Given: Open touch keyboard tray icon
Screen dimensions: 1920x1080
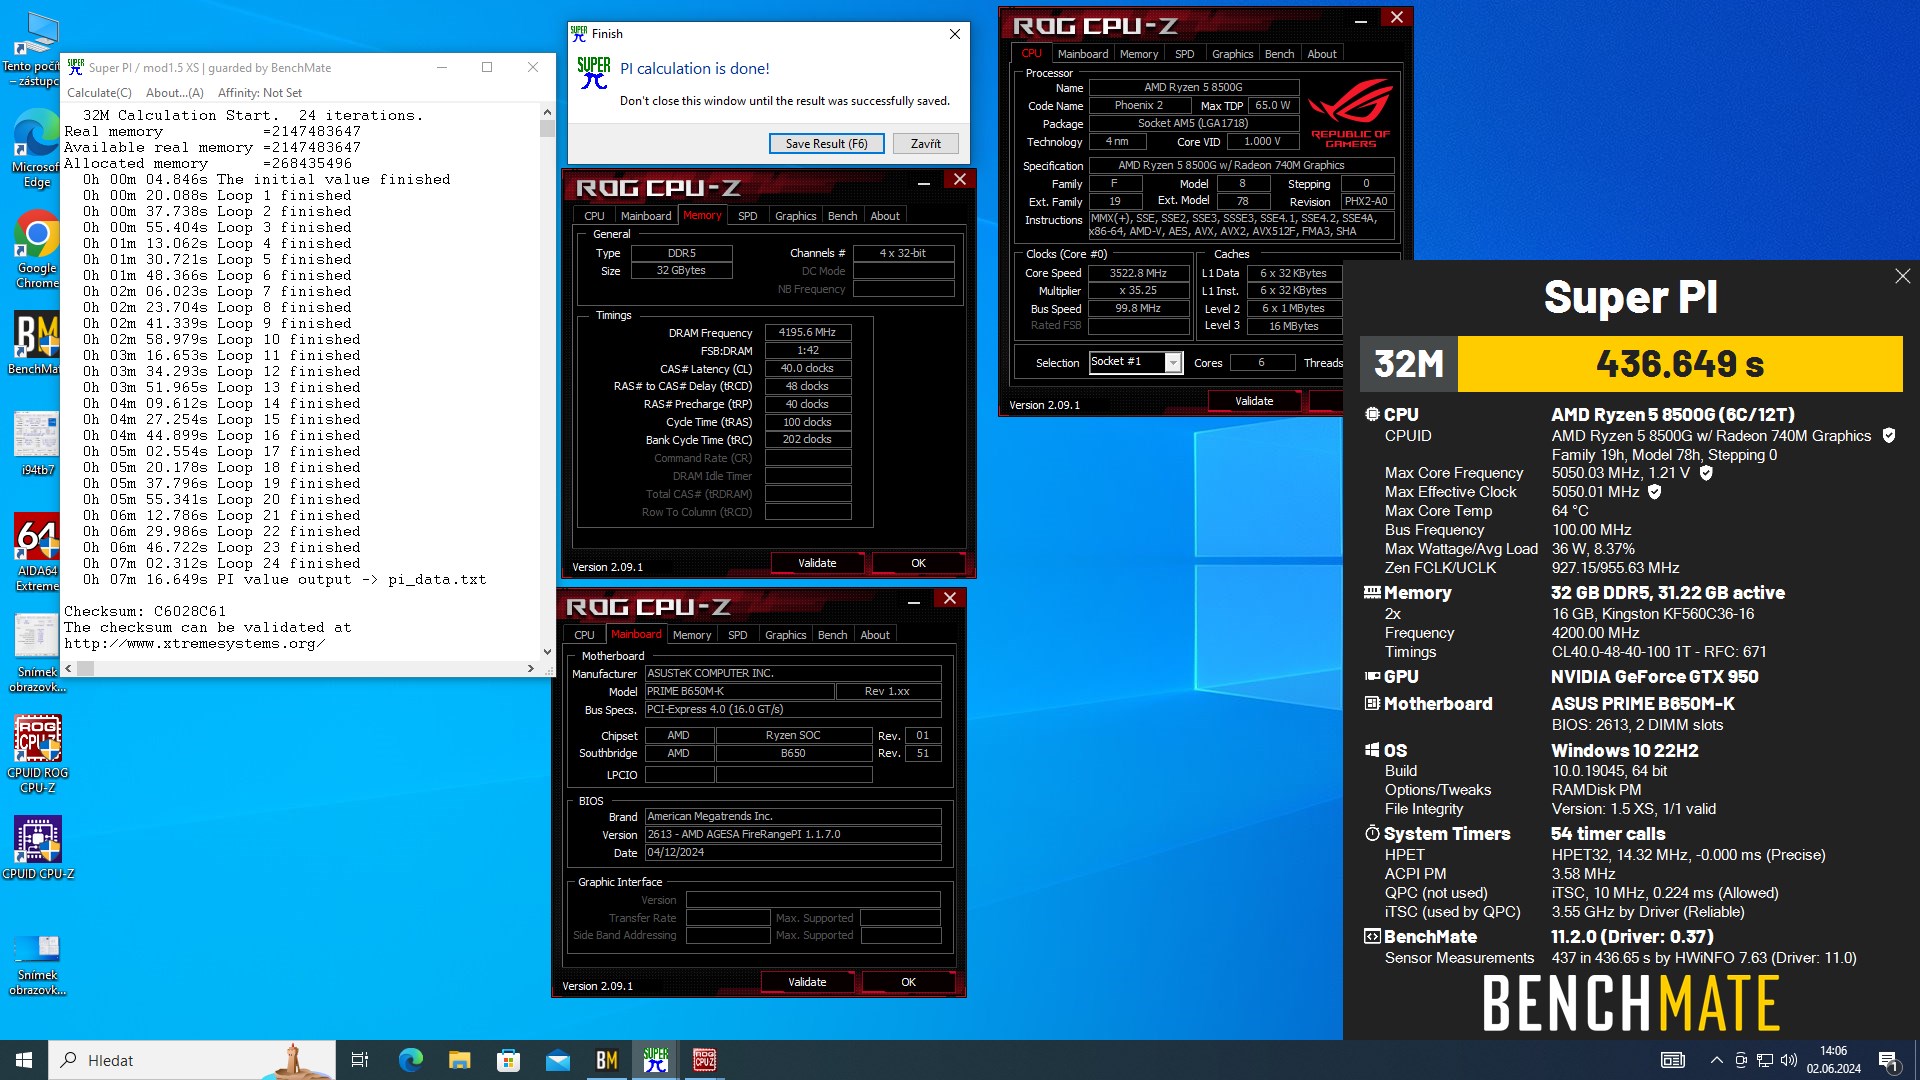Looking at the screenshot, I should 1673,1060.
